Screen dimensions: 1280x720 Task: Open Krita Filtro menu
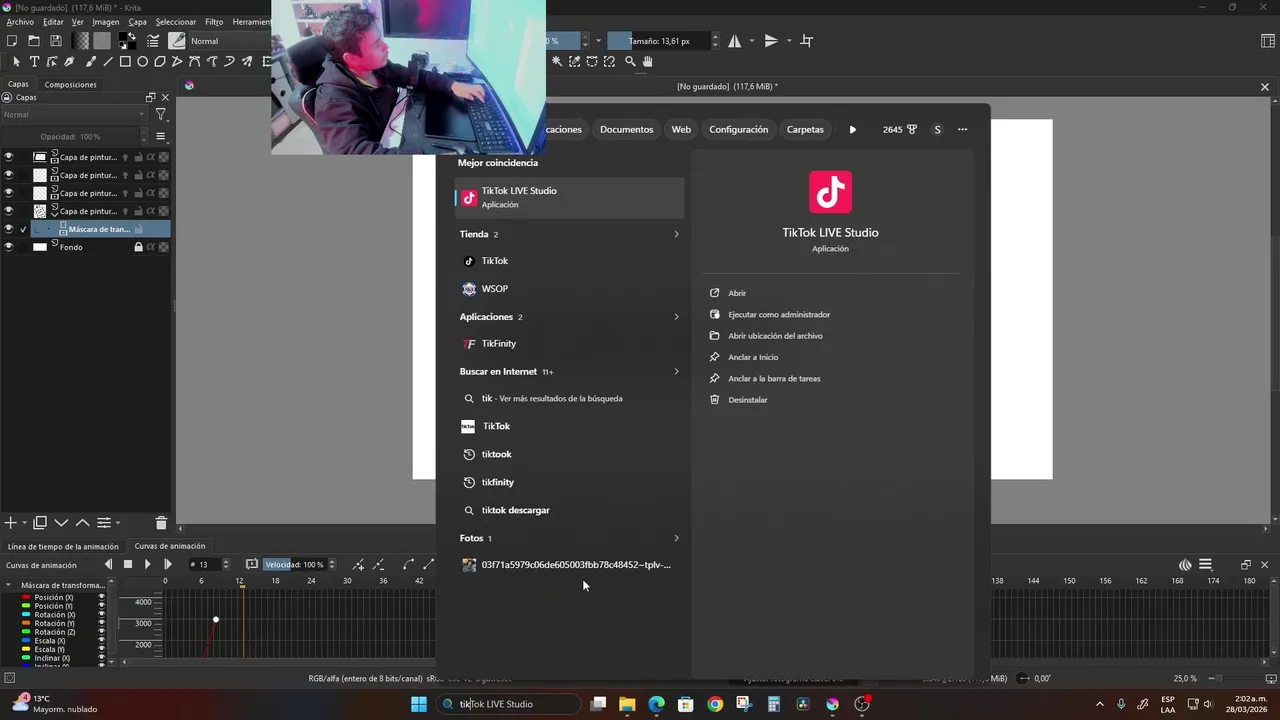[x=214, y=22]
